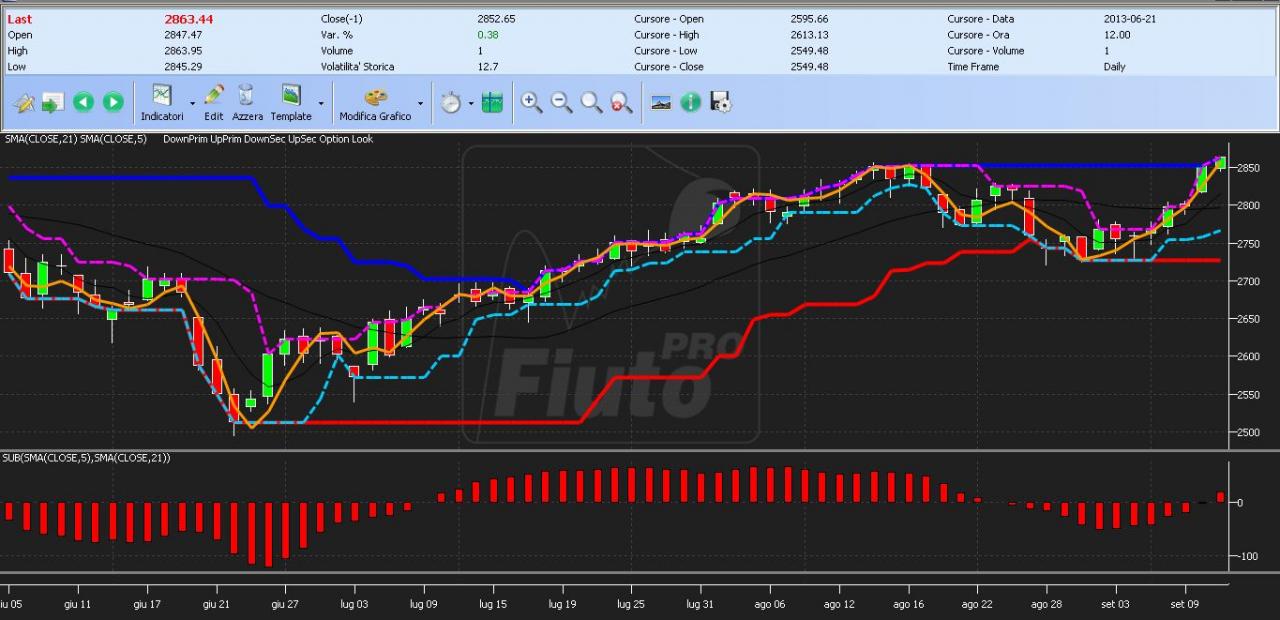
Task: Expand the Modifica Grafico dropdown arrow
Action: (x=420, y=103)
